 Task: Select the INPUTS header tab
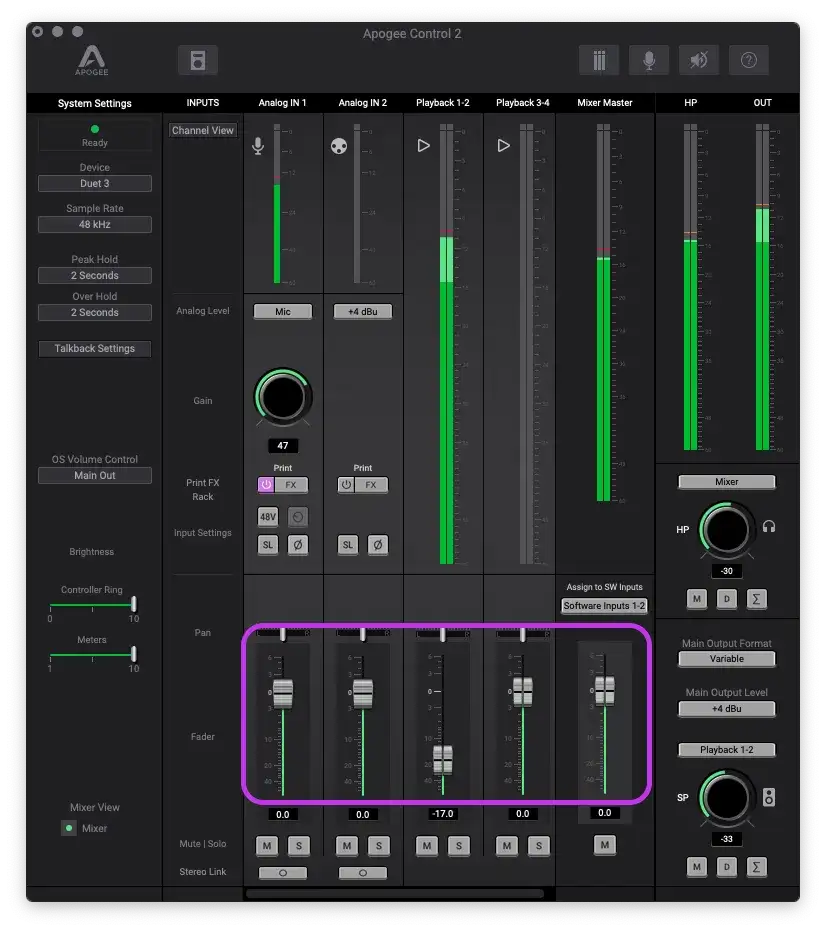pyautogui.click(x=203, y=103)
